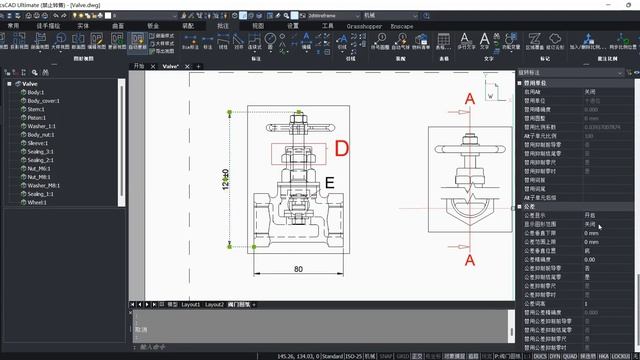Select the aligned dimension tool
The width and height of the screenshot is (640, 360).
[x=238, y=41]
